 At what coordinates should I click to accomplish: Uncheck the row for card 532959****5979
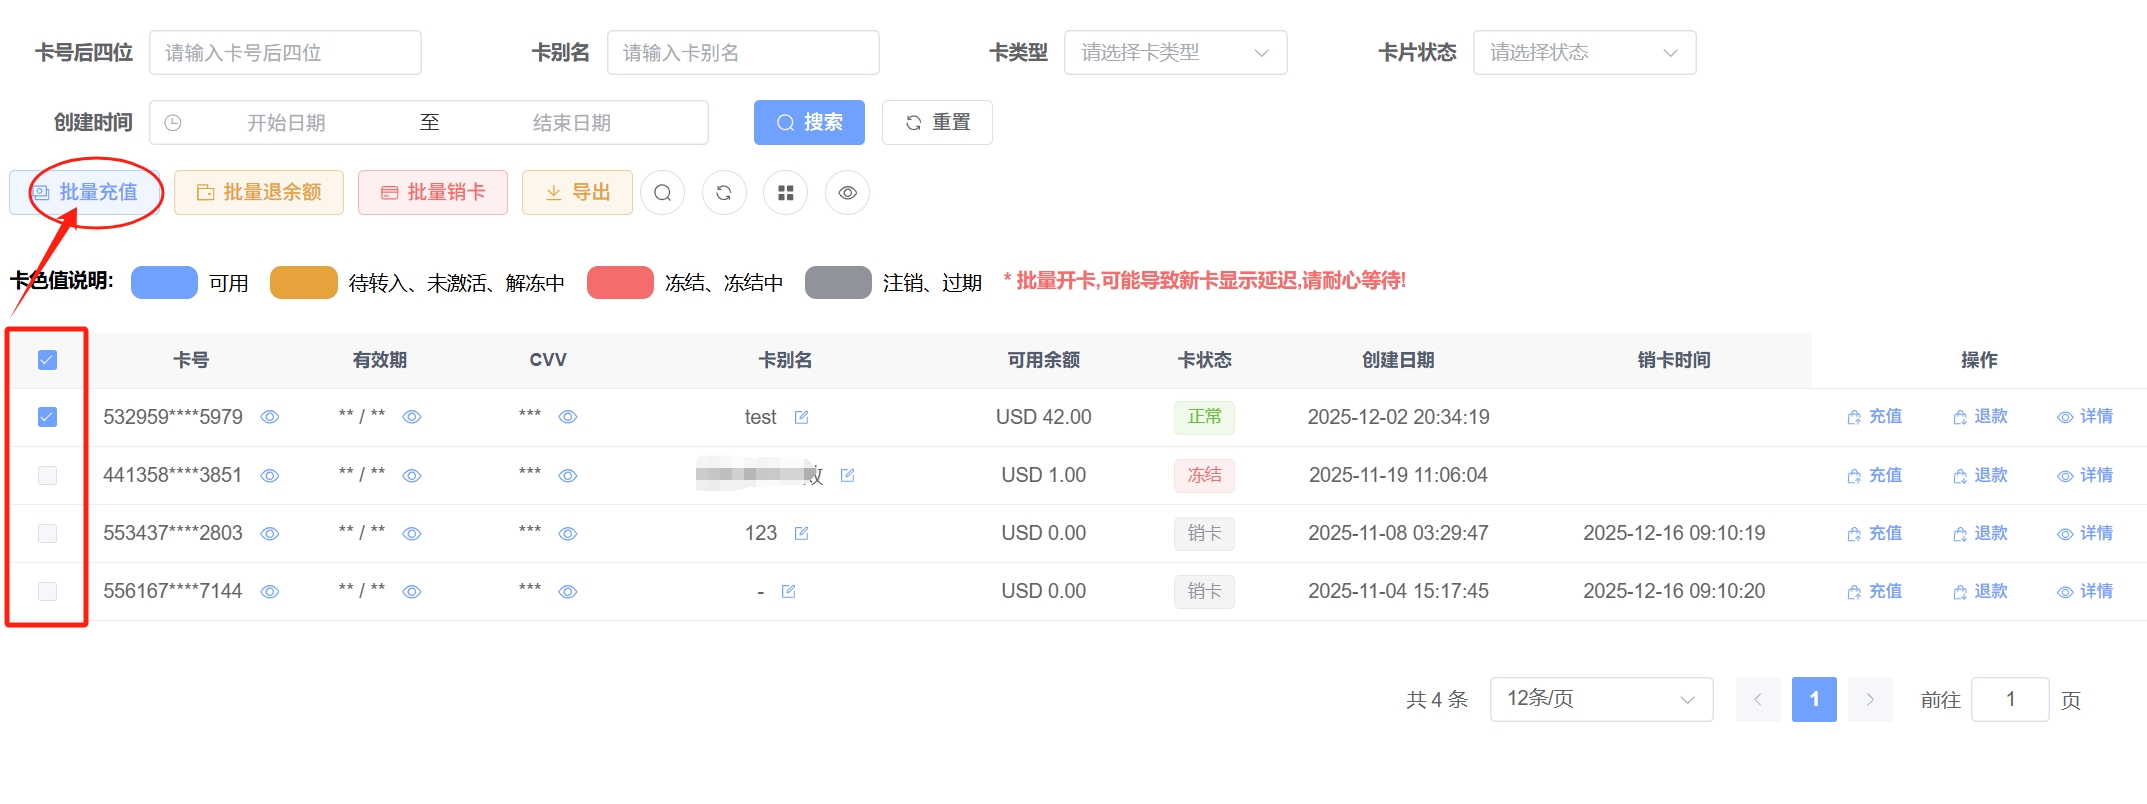point(47,417)
